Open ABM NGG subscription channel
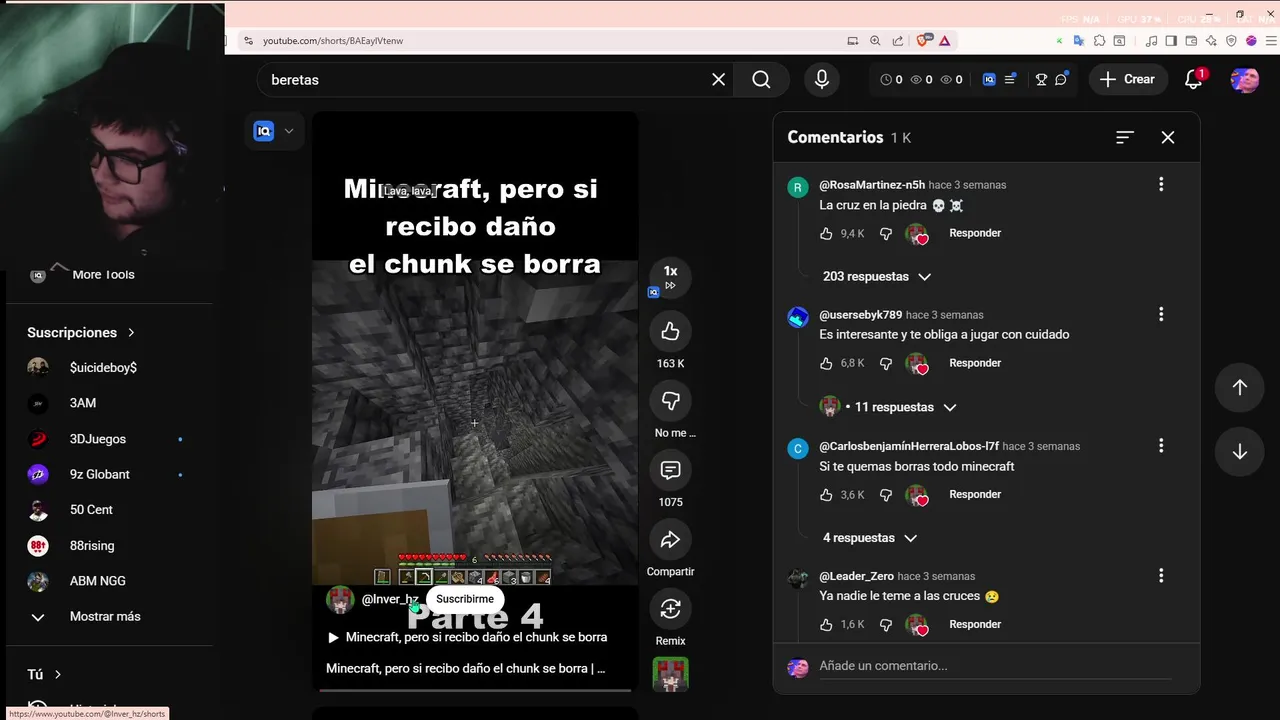Image resolution: width=1280 pixels, height=720 pixels. 97,581
